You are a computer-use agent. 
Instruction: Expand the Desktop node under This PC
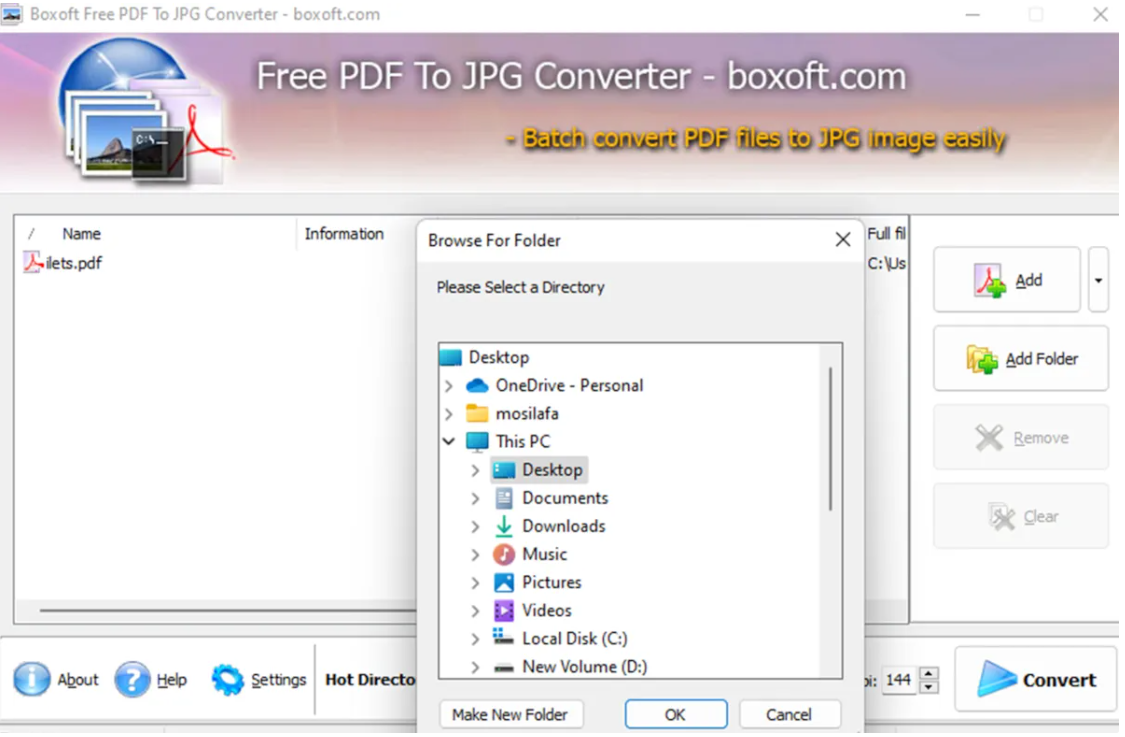pos(477,473)
